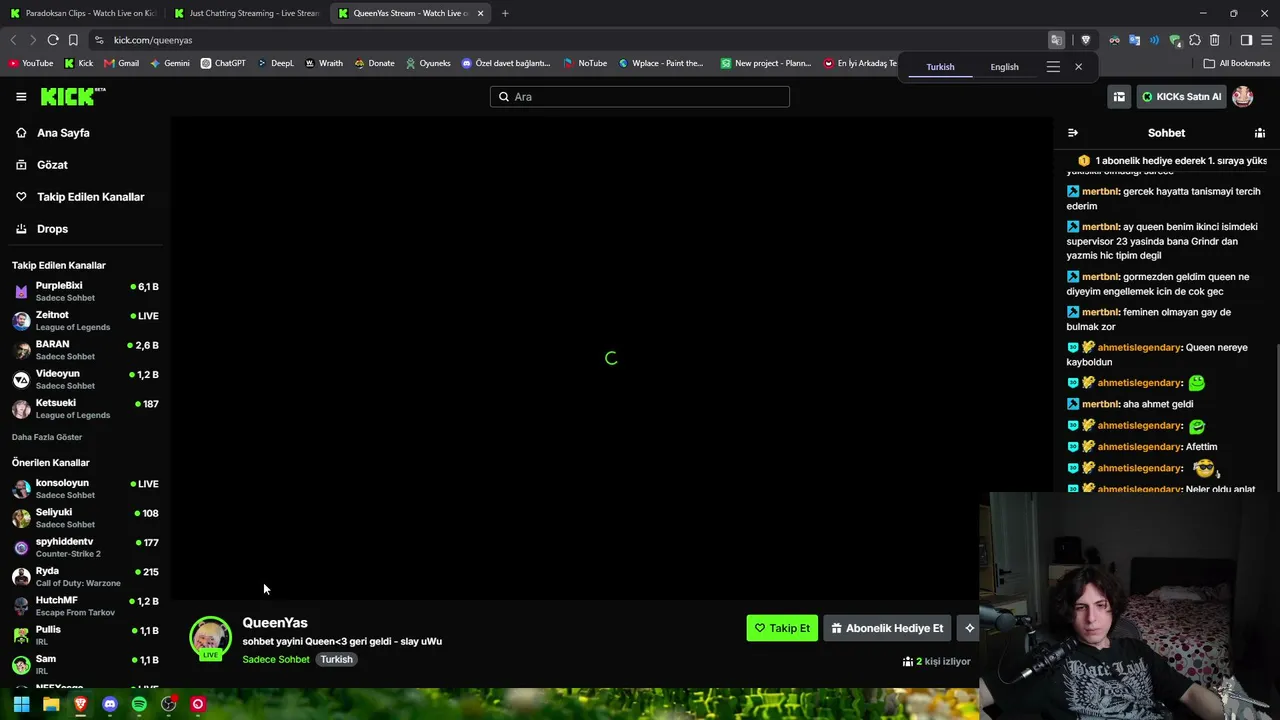
Task: Open the spyhiddentv recommended channel
Action: coord(85,547)
